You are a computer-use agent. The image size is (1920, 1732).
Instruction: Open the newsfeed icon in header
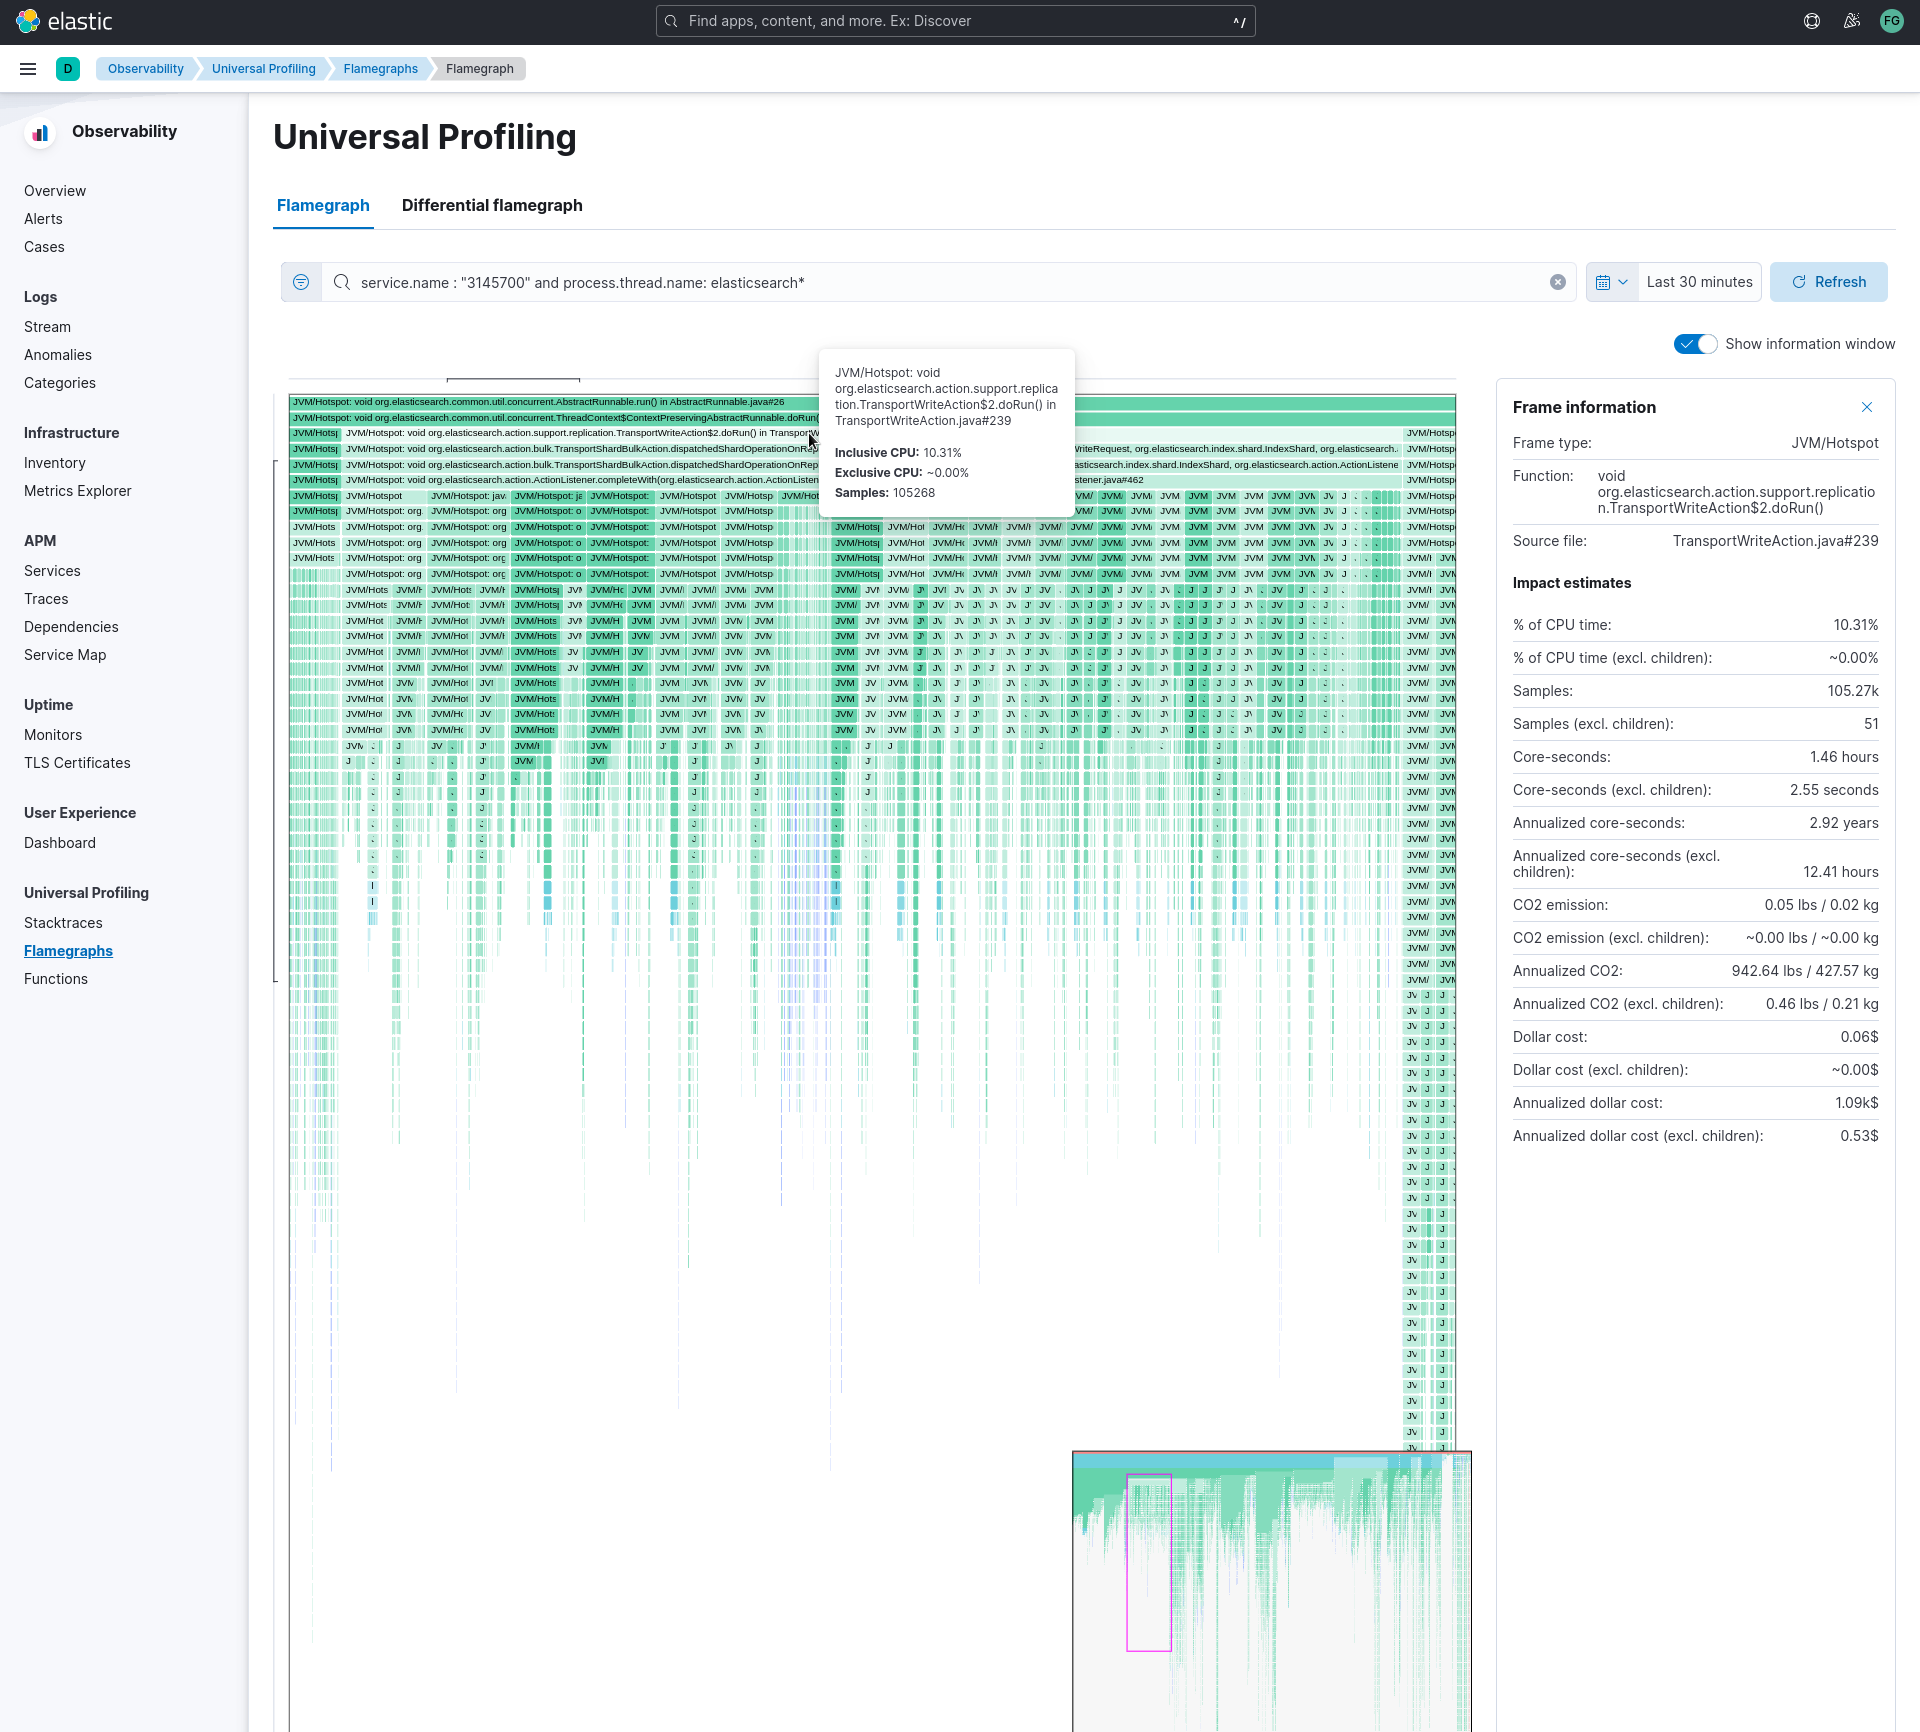click(x=1851, y=21)
